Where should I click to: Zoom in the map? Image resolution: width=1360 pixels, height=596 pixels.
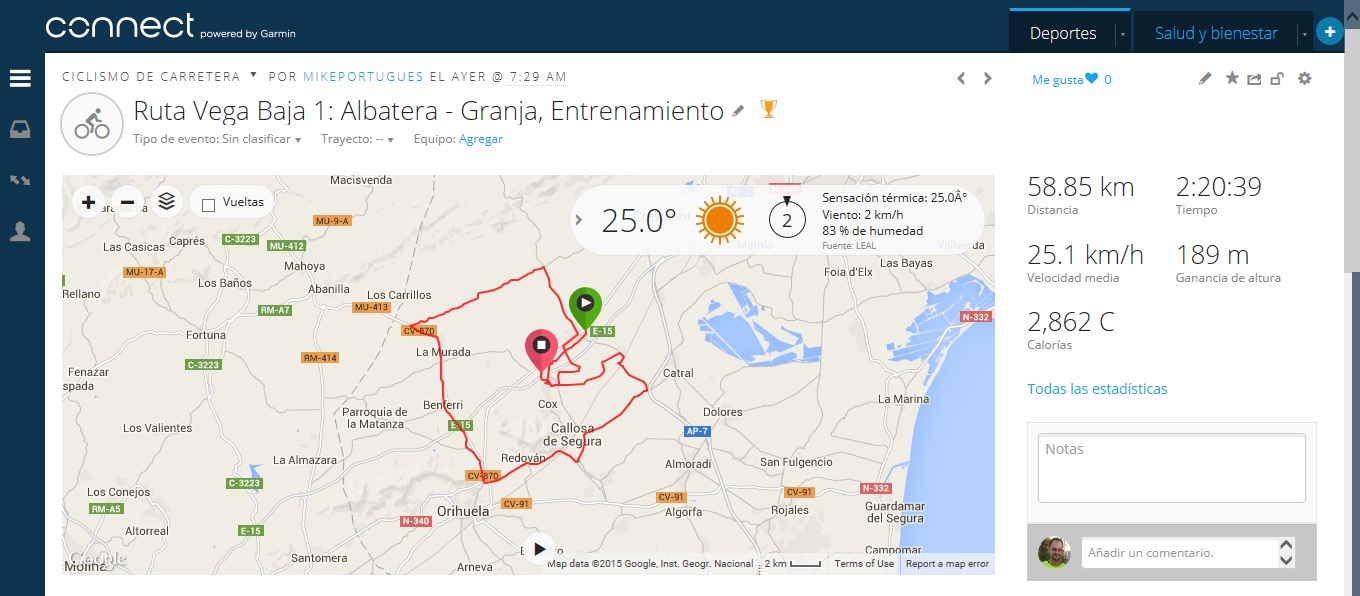pyautogui.click(x=88, y=203)
